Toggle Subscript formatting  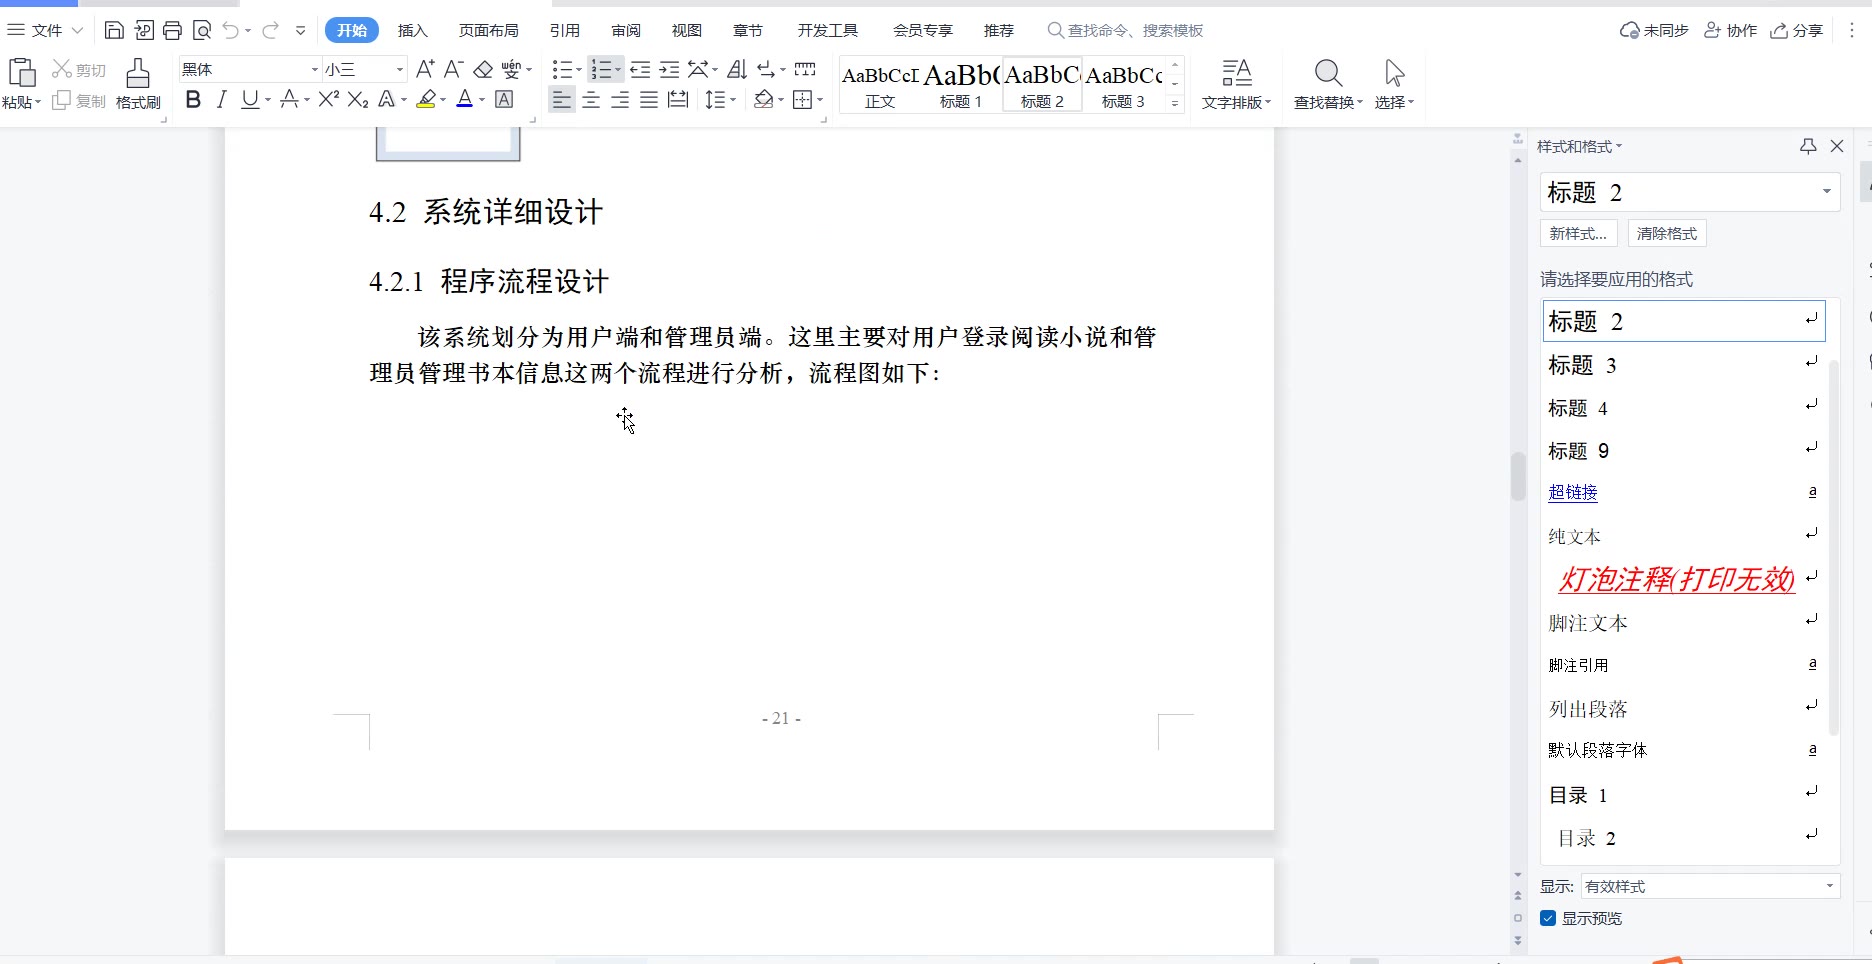point(358,100)
